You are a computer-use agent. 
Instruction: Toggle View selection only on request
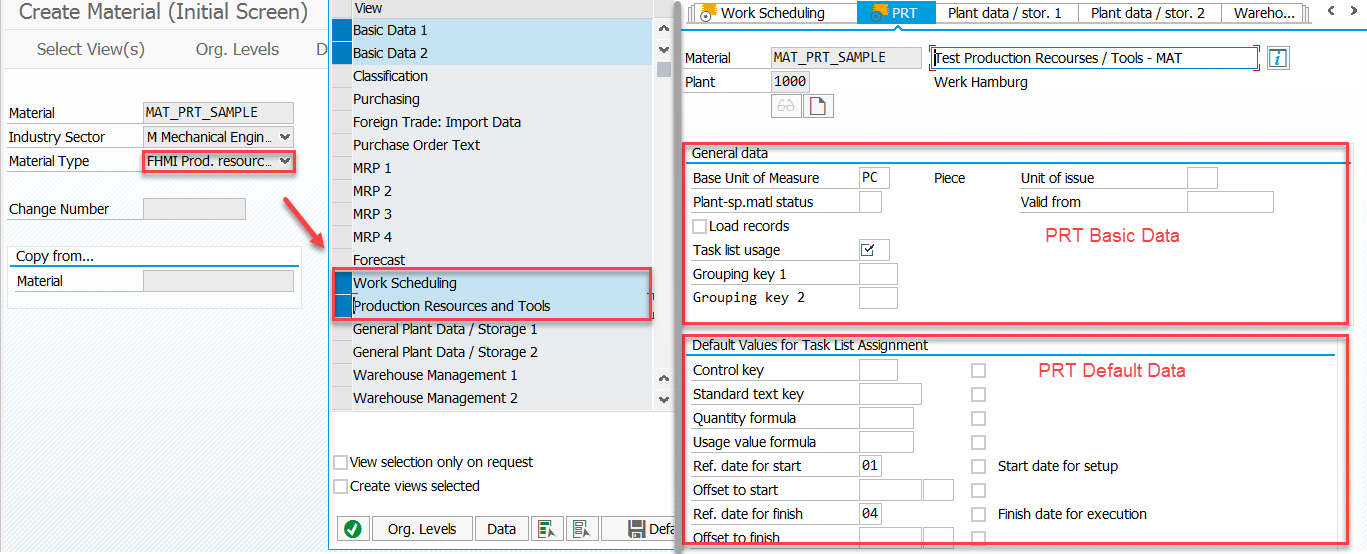[341, 462]
